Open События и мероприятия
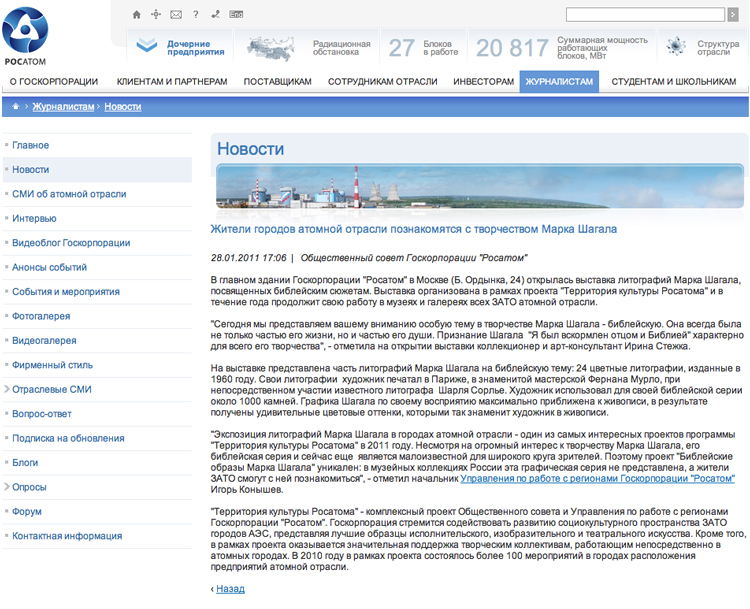The image size is (750, 609). pyautogui.click(x=66, y=291)
